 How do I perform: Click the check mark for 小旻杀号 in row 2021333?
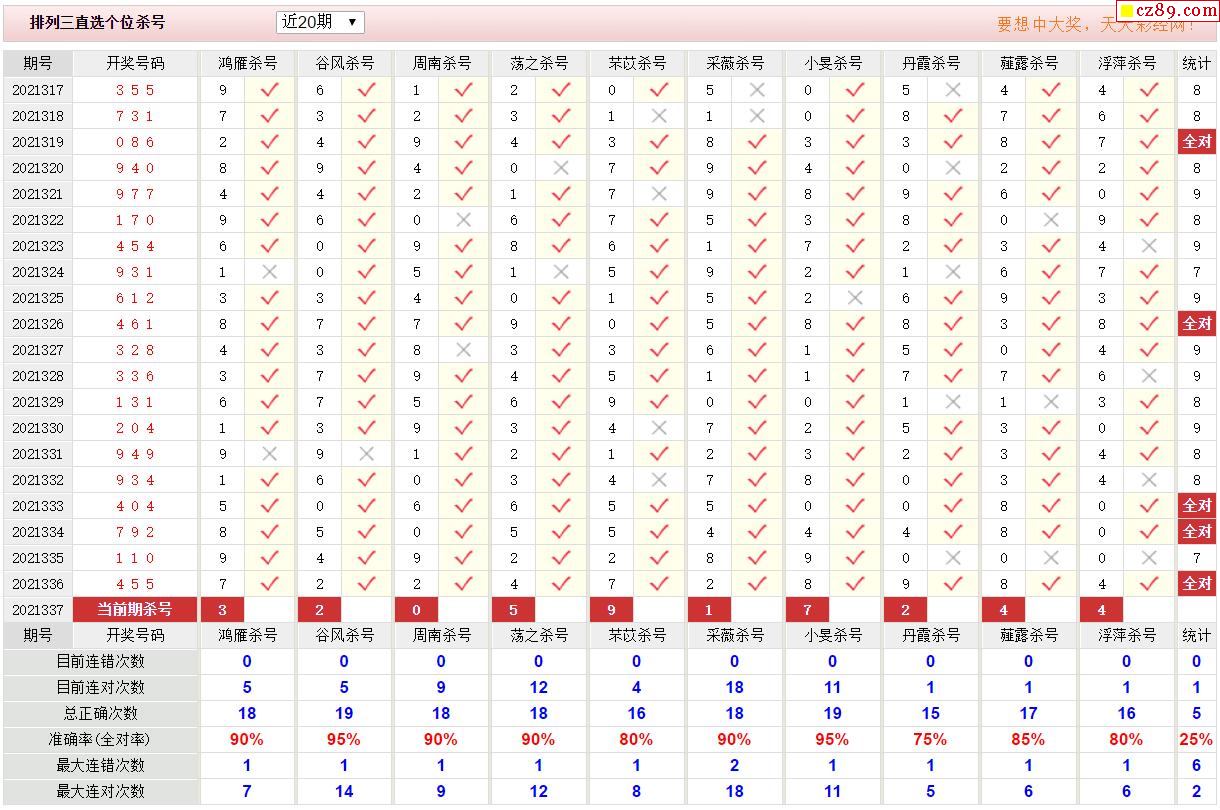(x=854, y=506)
